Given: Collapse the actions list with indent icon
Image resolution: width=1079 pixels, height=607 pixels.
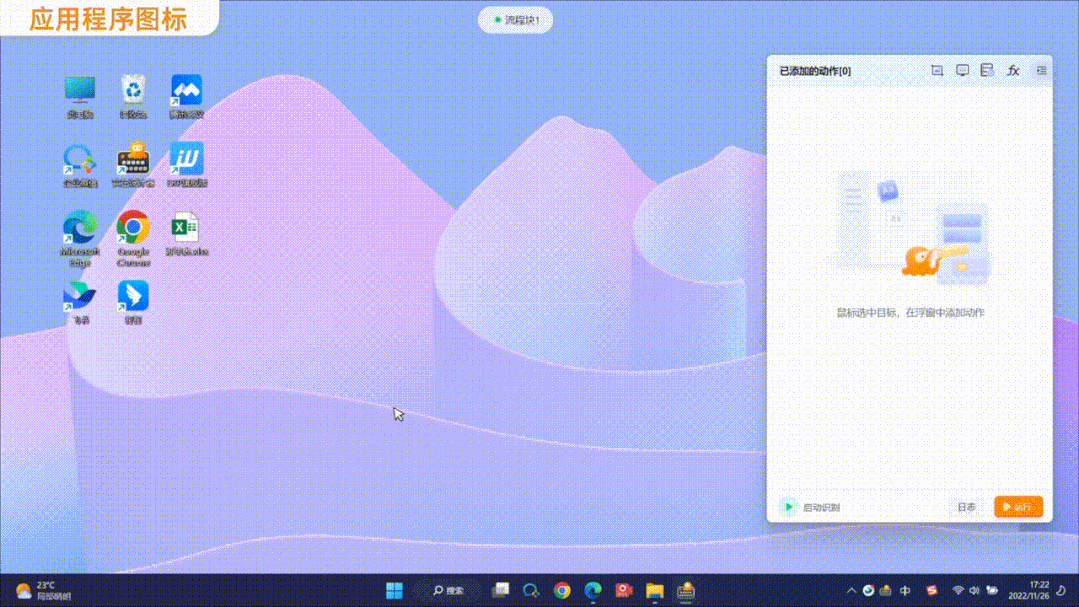Looking at the screenshot, I should coord(1041,70).
